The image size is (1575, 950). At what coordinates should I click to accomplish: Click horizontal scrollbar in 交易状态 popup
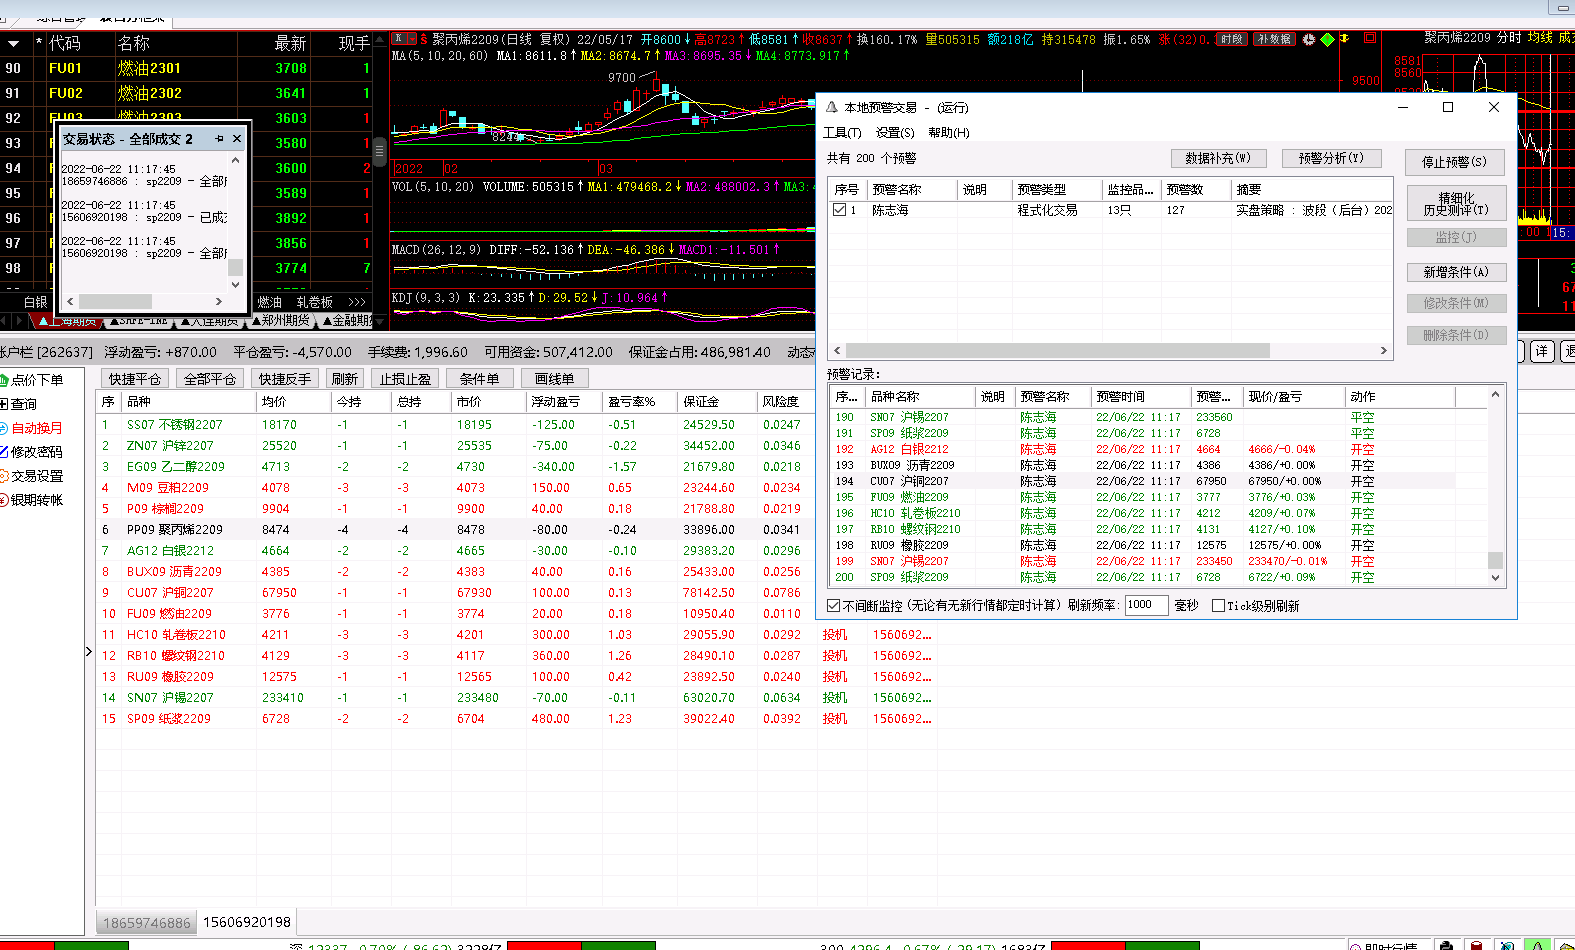(x=116, y=301)
